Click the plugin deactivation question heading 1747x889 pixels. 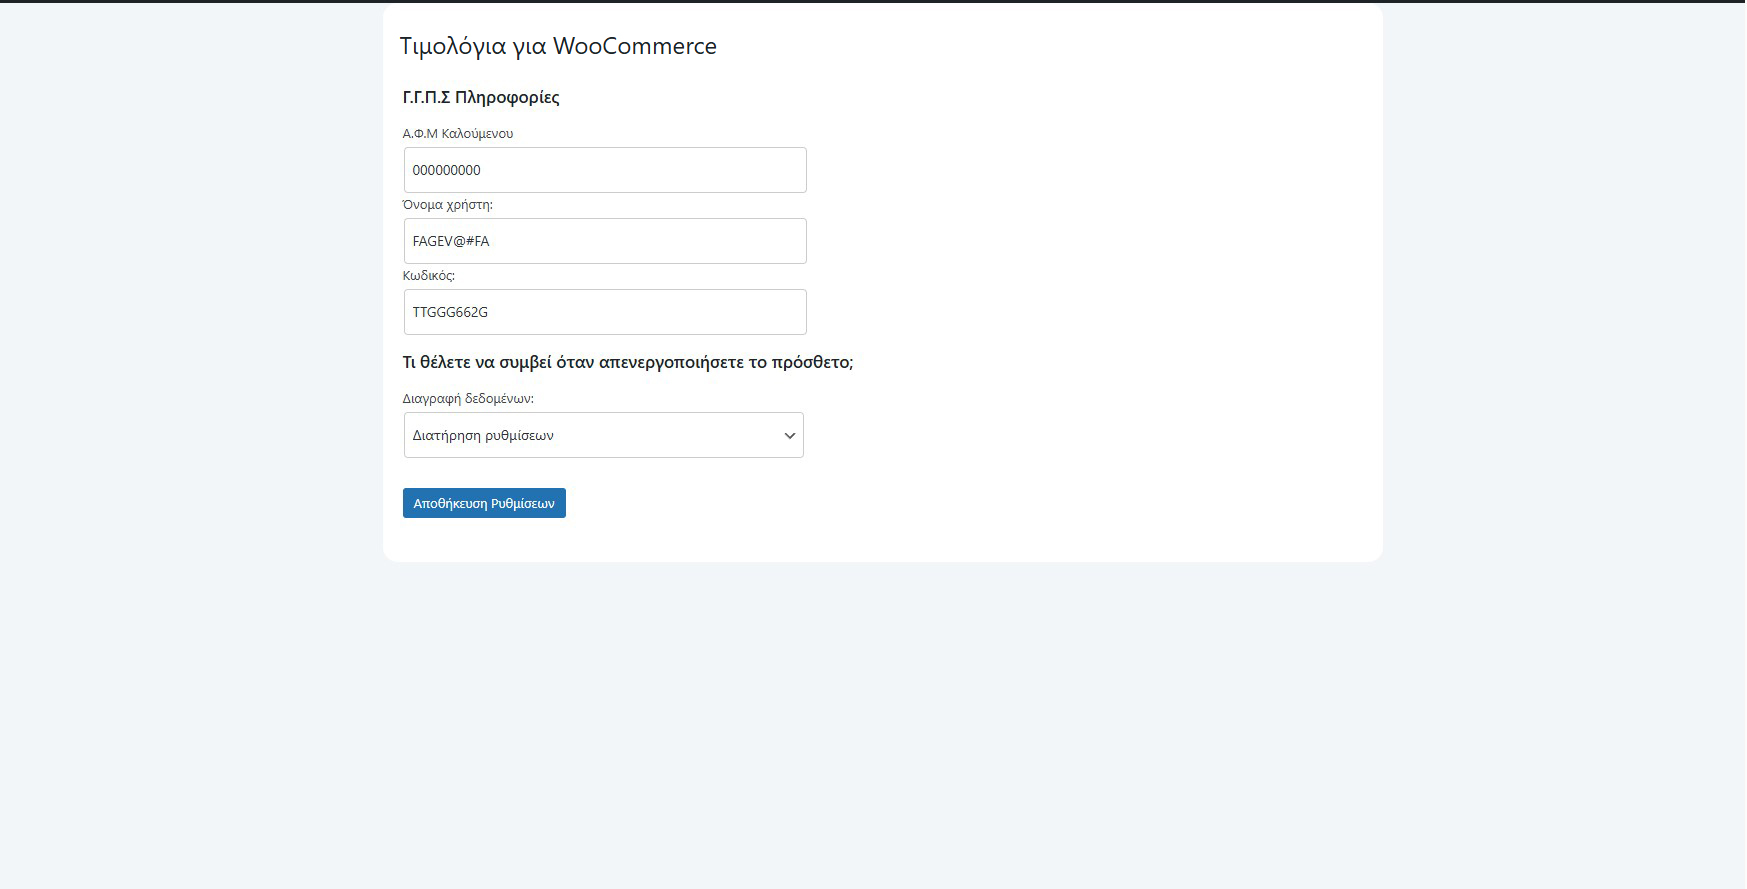[x=627, y=362]
